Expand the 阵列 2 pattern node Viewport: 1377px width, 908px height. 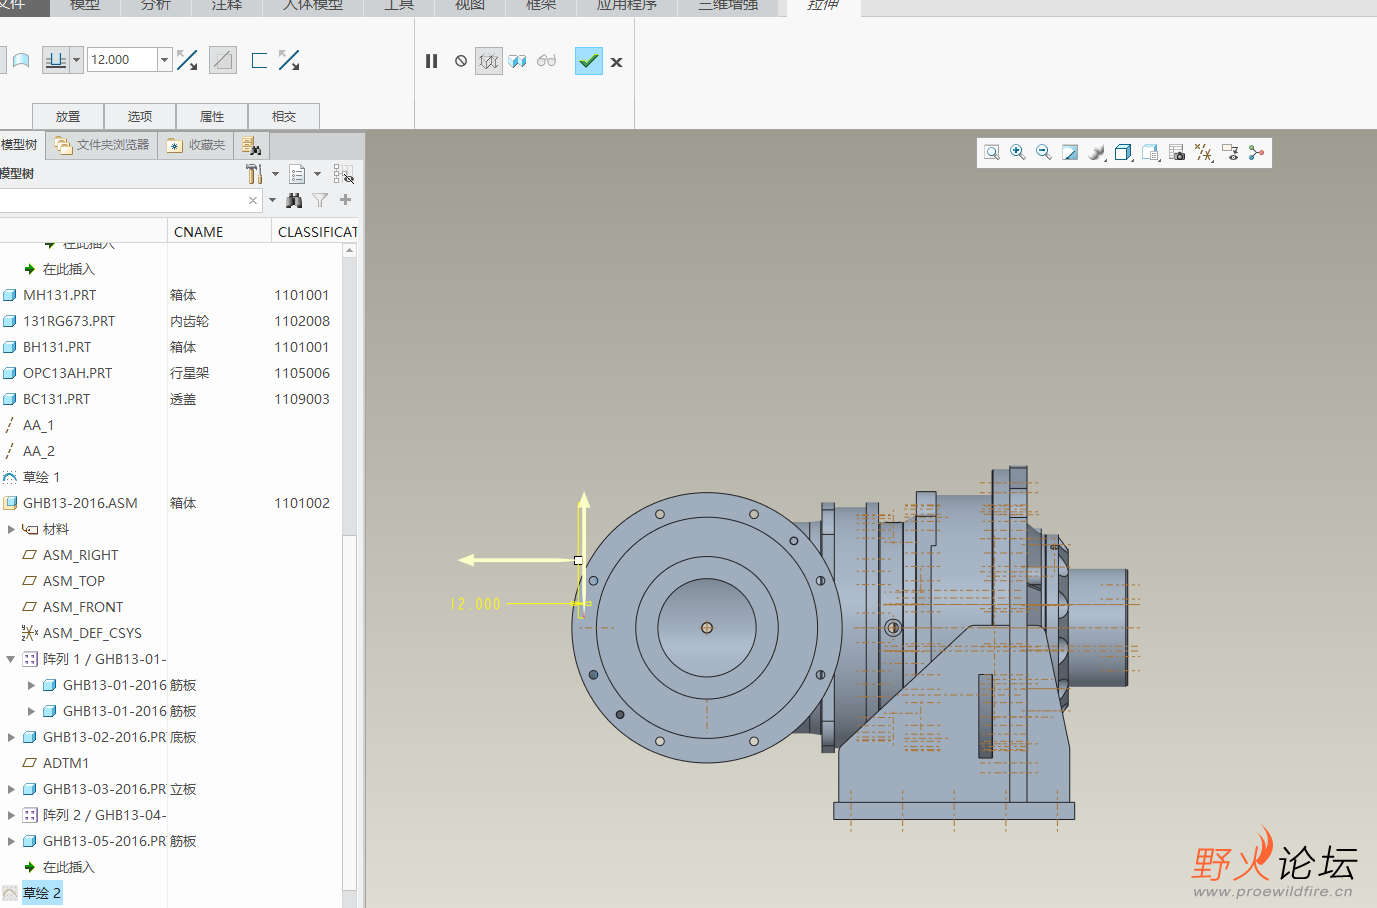point(12,815)
